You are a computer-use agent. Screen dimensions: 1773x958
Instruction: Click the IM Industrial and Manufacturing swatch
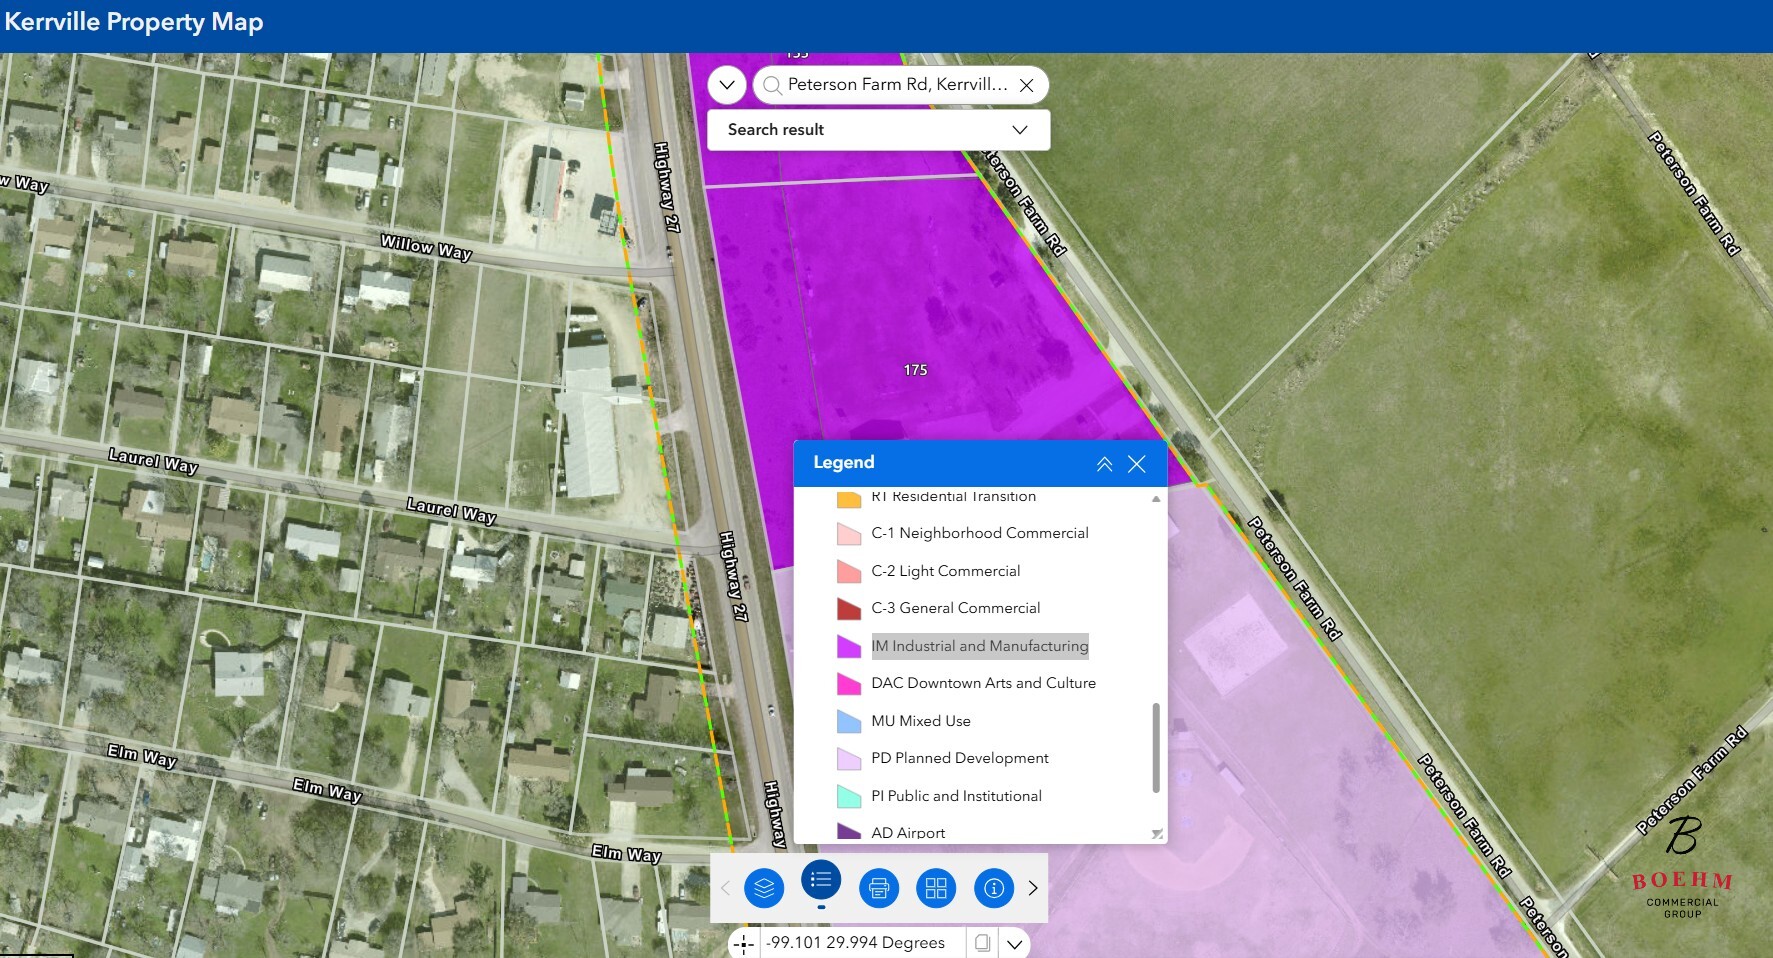(849, 647)
